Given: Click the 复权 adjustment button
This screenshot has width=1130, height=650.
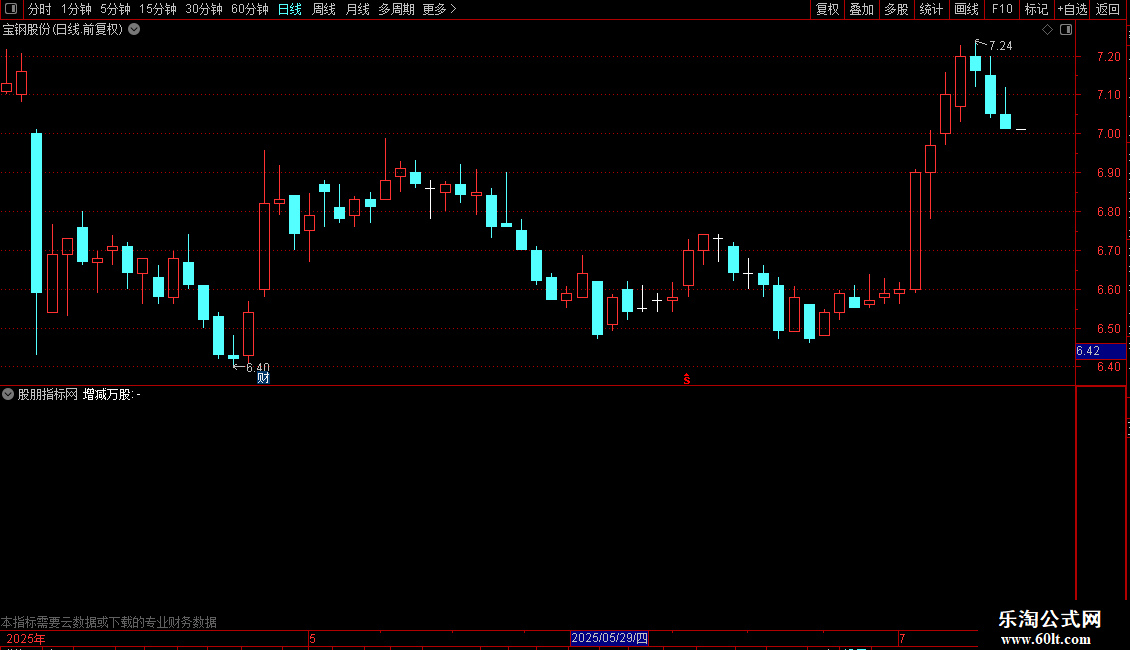Looking at the screenshot, I should point(827,9).
